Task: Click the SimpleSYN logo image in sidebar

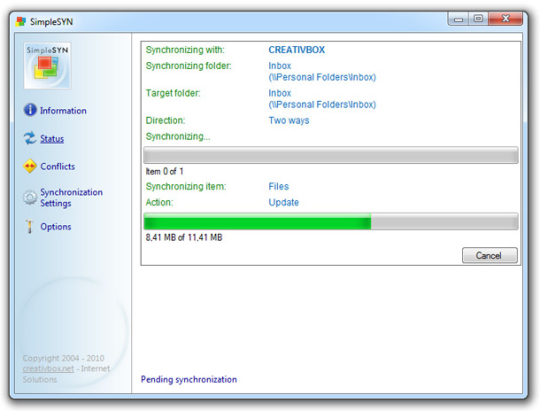Action: pos(47,66)
